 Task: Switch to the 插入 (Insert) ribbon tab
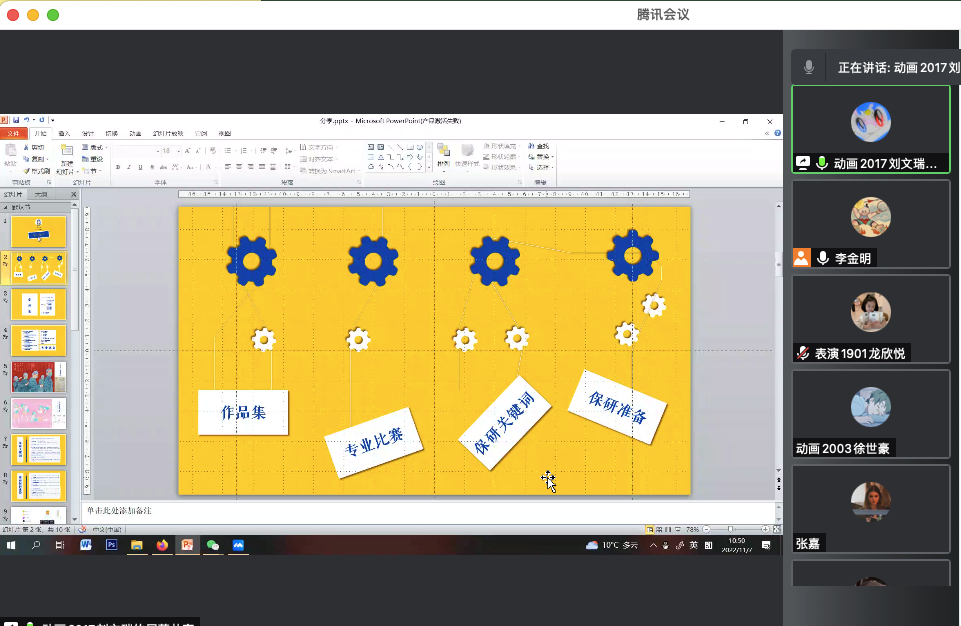coord(64,133)
